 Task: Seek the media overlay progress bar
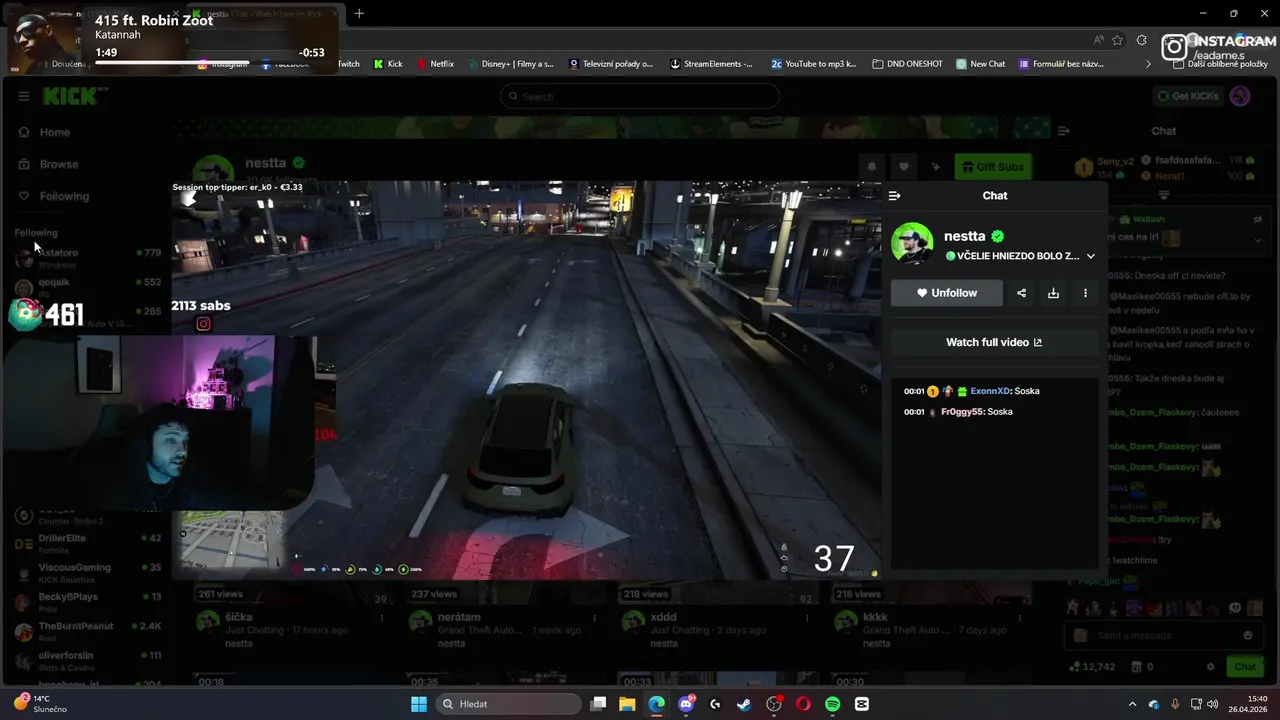click(210, 63)
